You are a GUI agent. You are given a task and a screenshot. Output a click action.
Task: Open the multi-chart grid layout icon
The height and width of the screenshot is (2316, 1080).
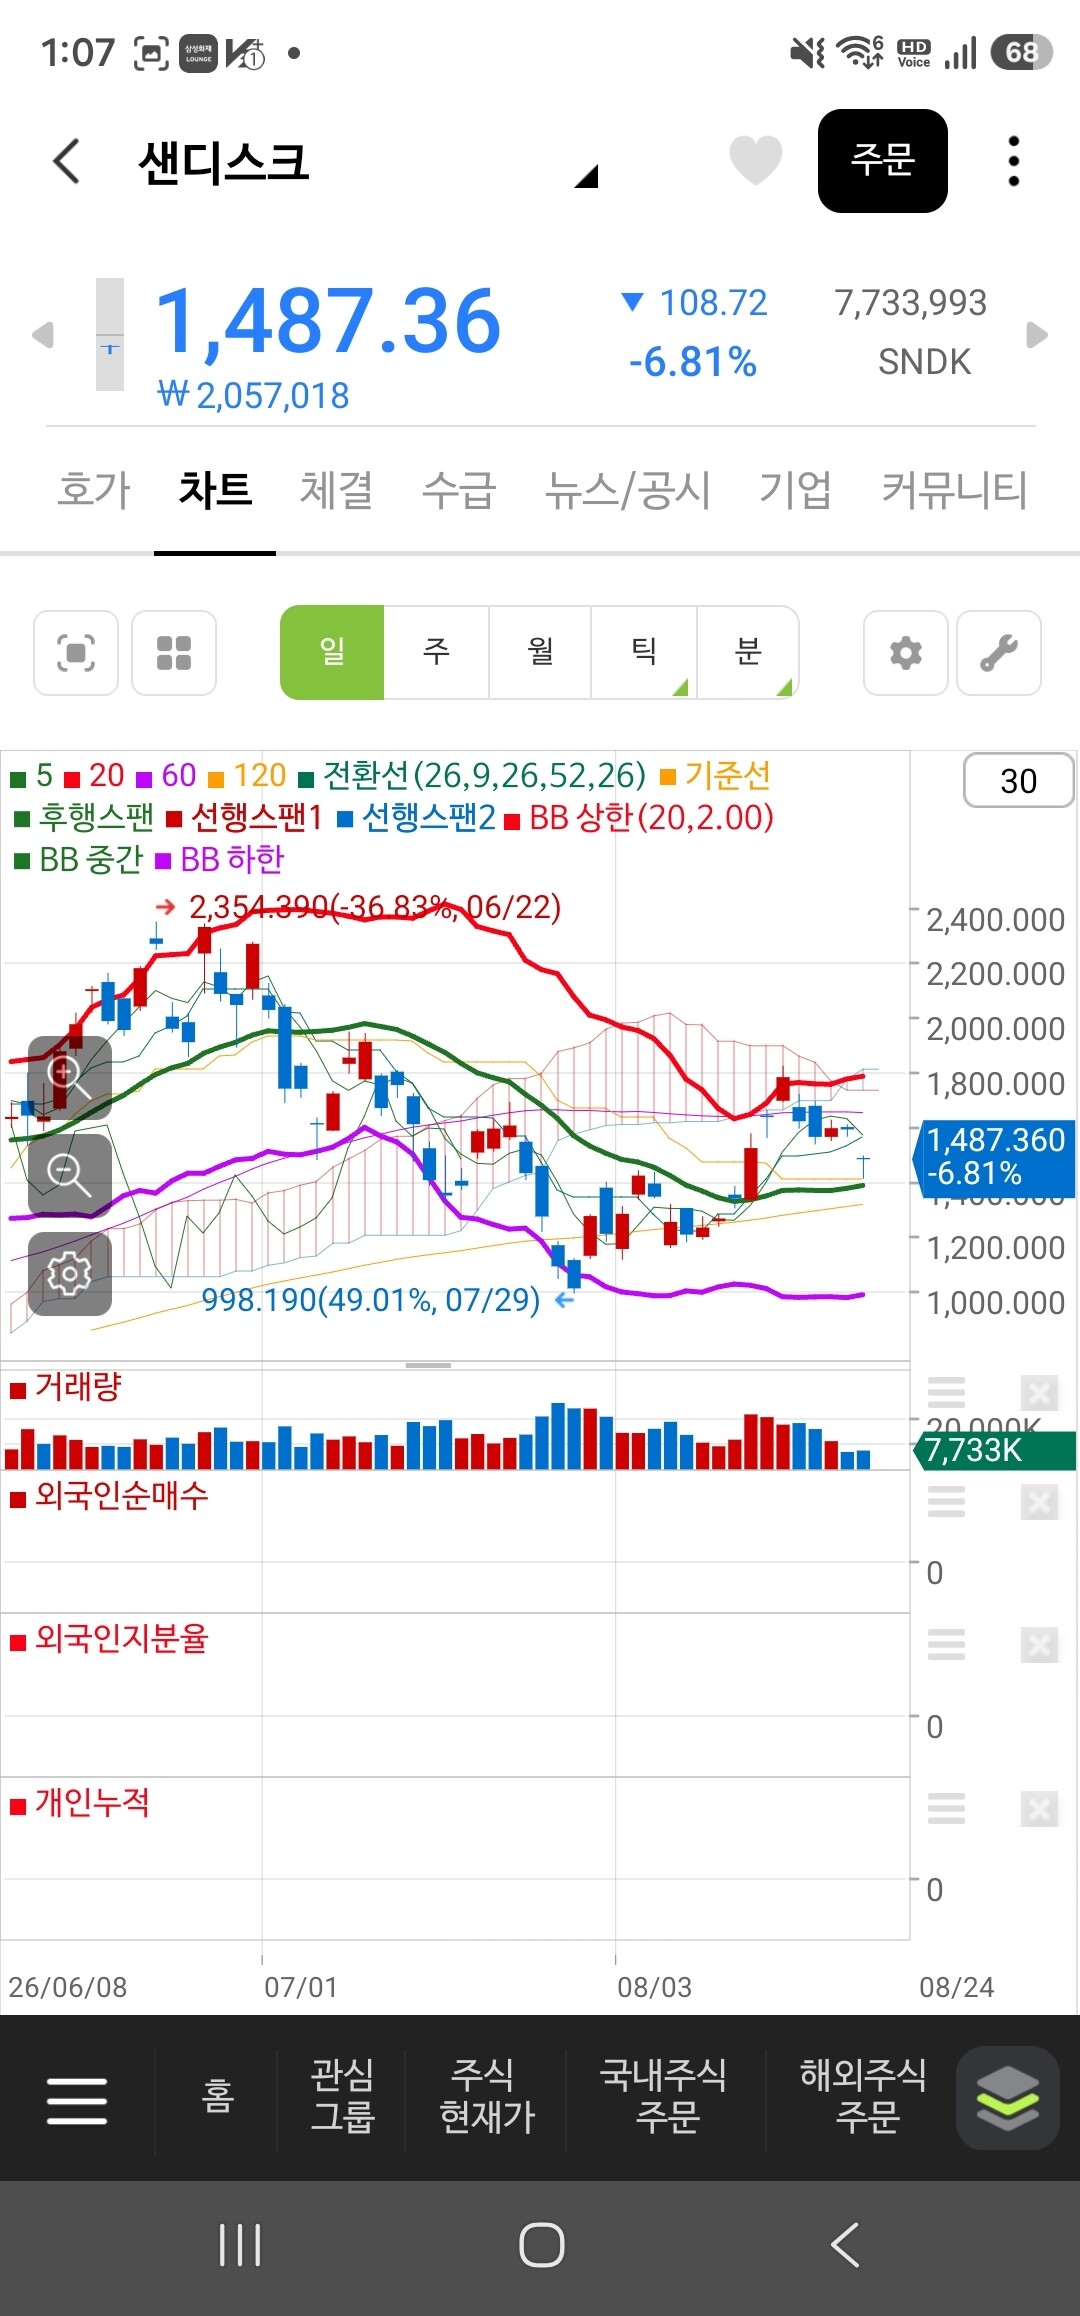coord(174,653)
